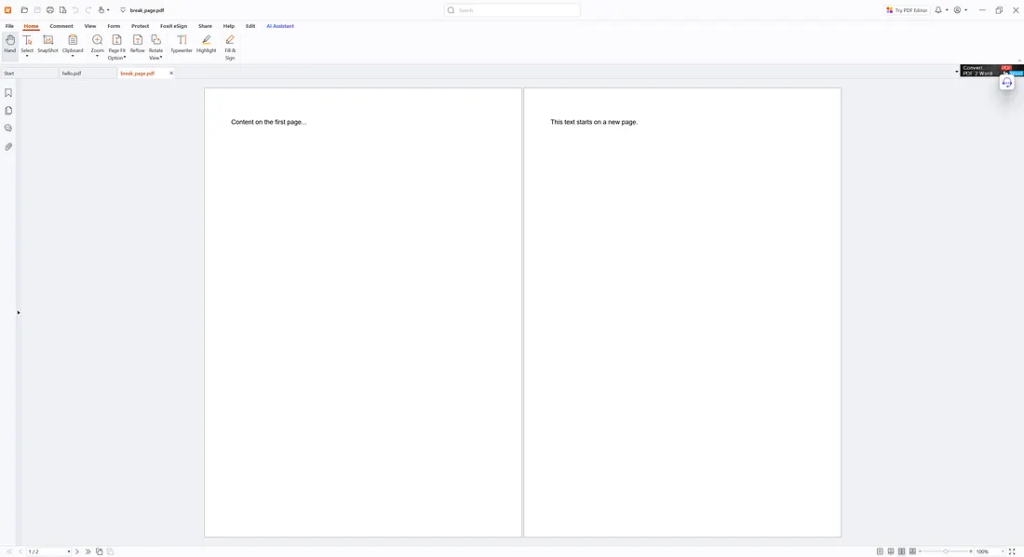Toggle full screen mode

coord(1012,552)
